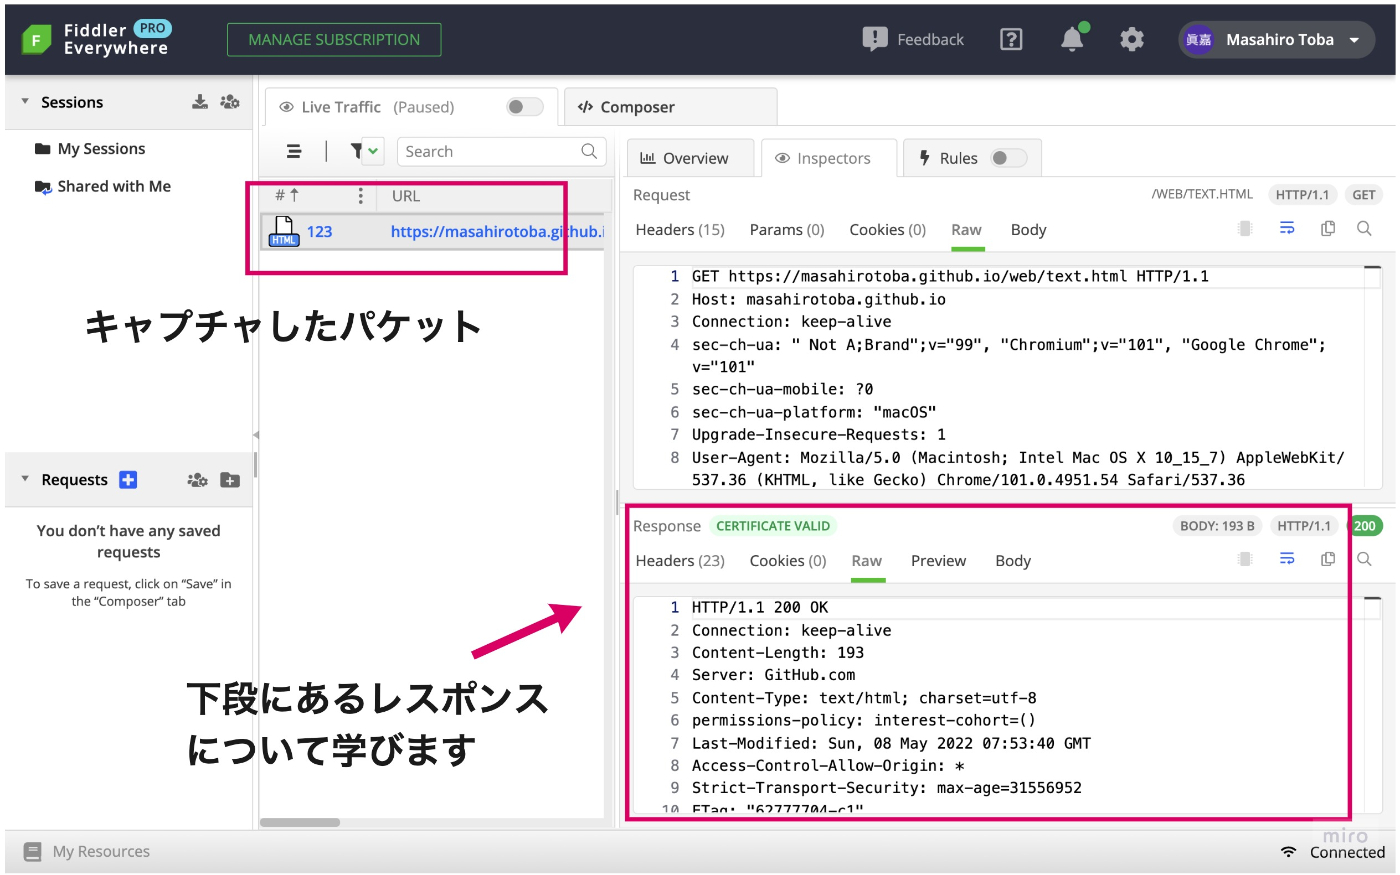The width and height of the screenshot is (1400, 875).
Task: Click the Request format document icon
Action: pos(1245,229)
